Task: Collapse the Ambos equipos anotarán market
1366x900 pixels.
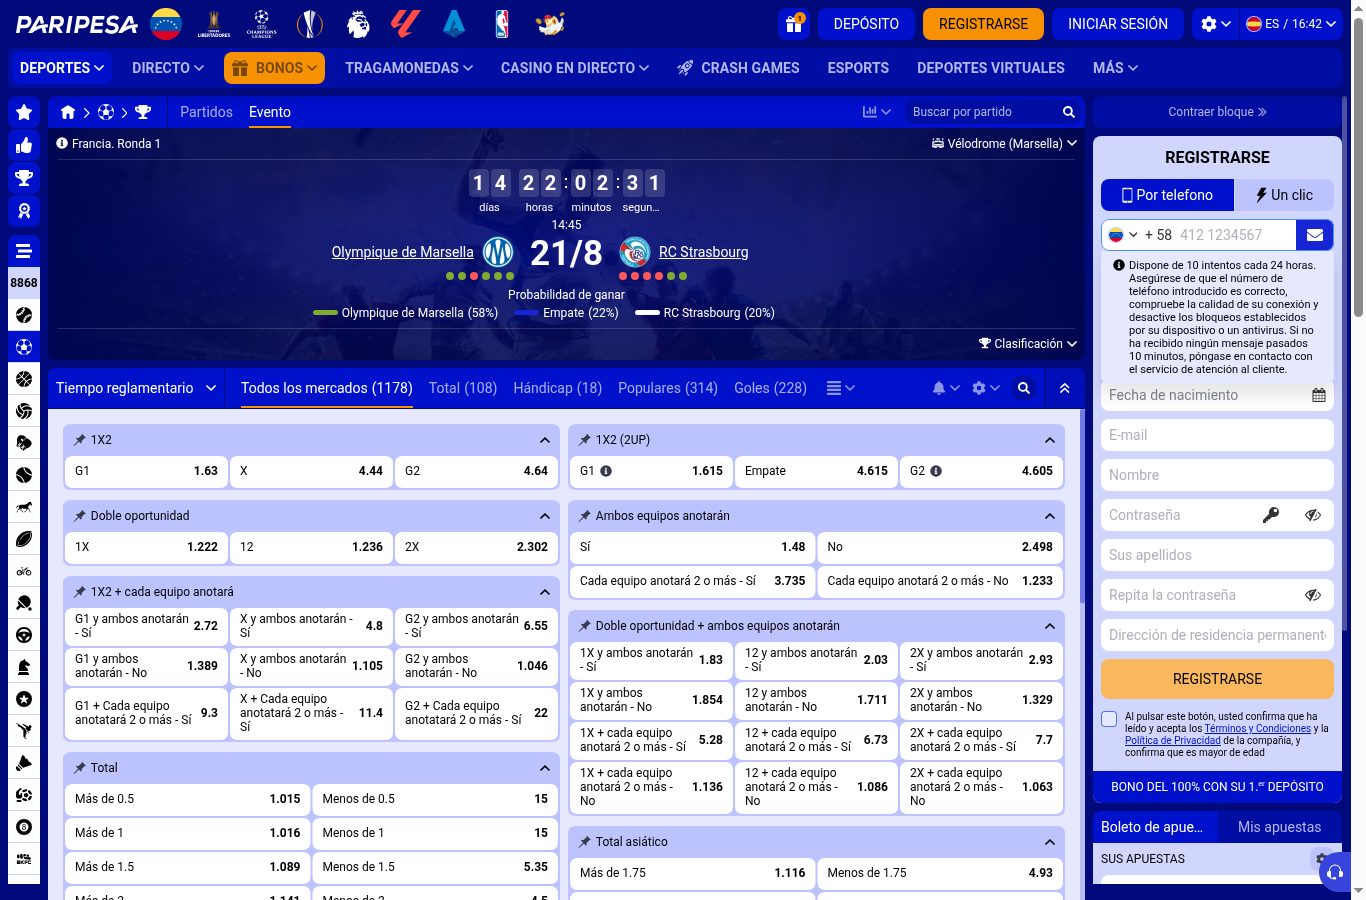Action: pos(1049,516)
